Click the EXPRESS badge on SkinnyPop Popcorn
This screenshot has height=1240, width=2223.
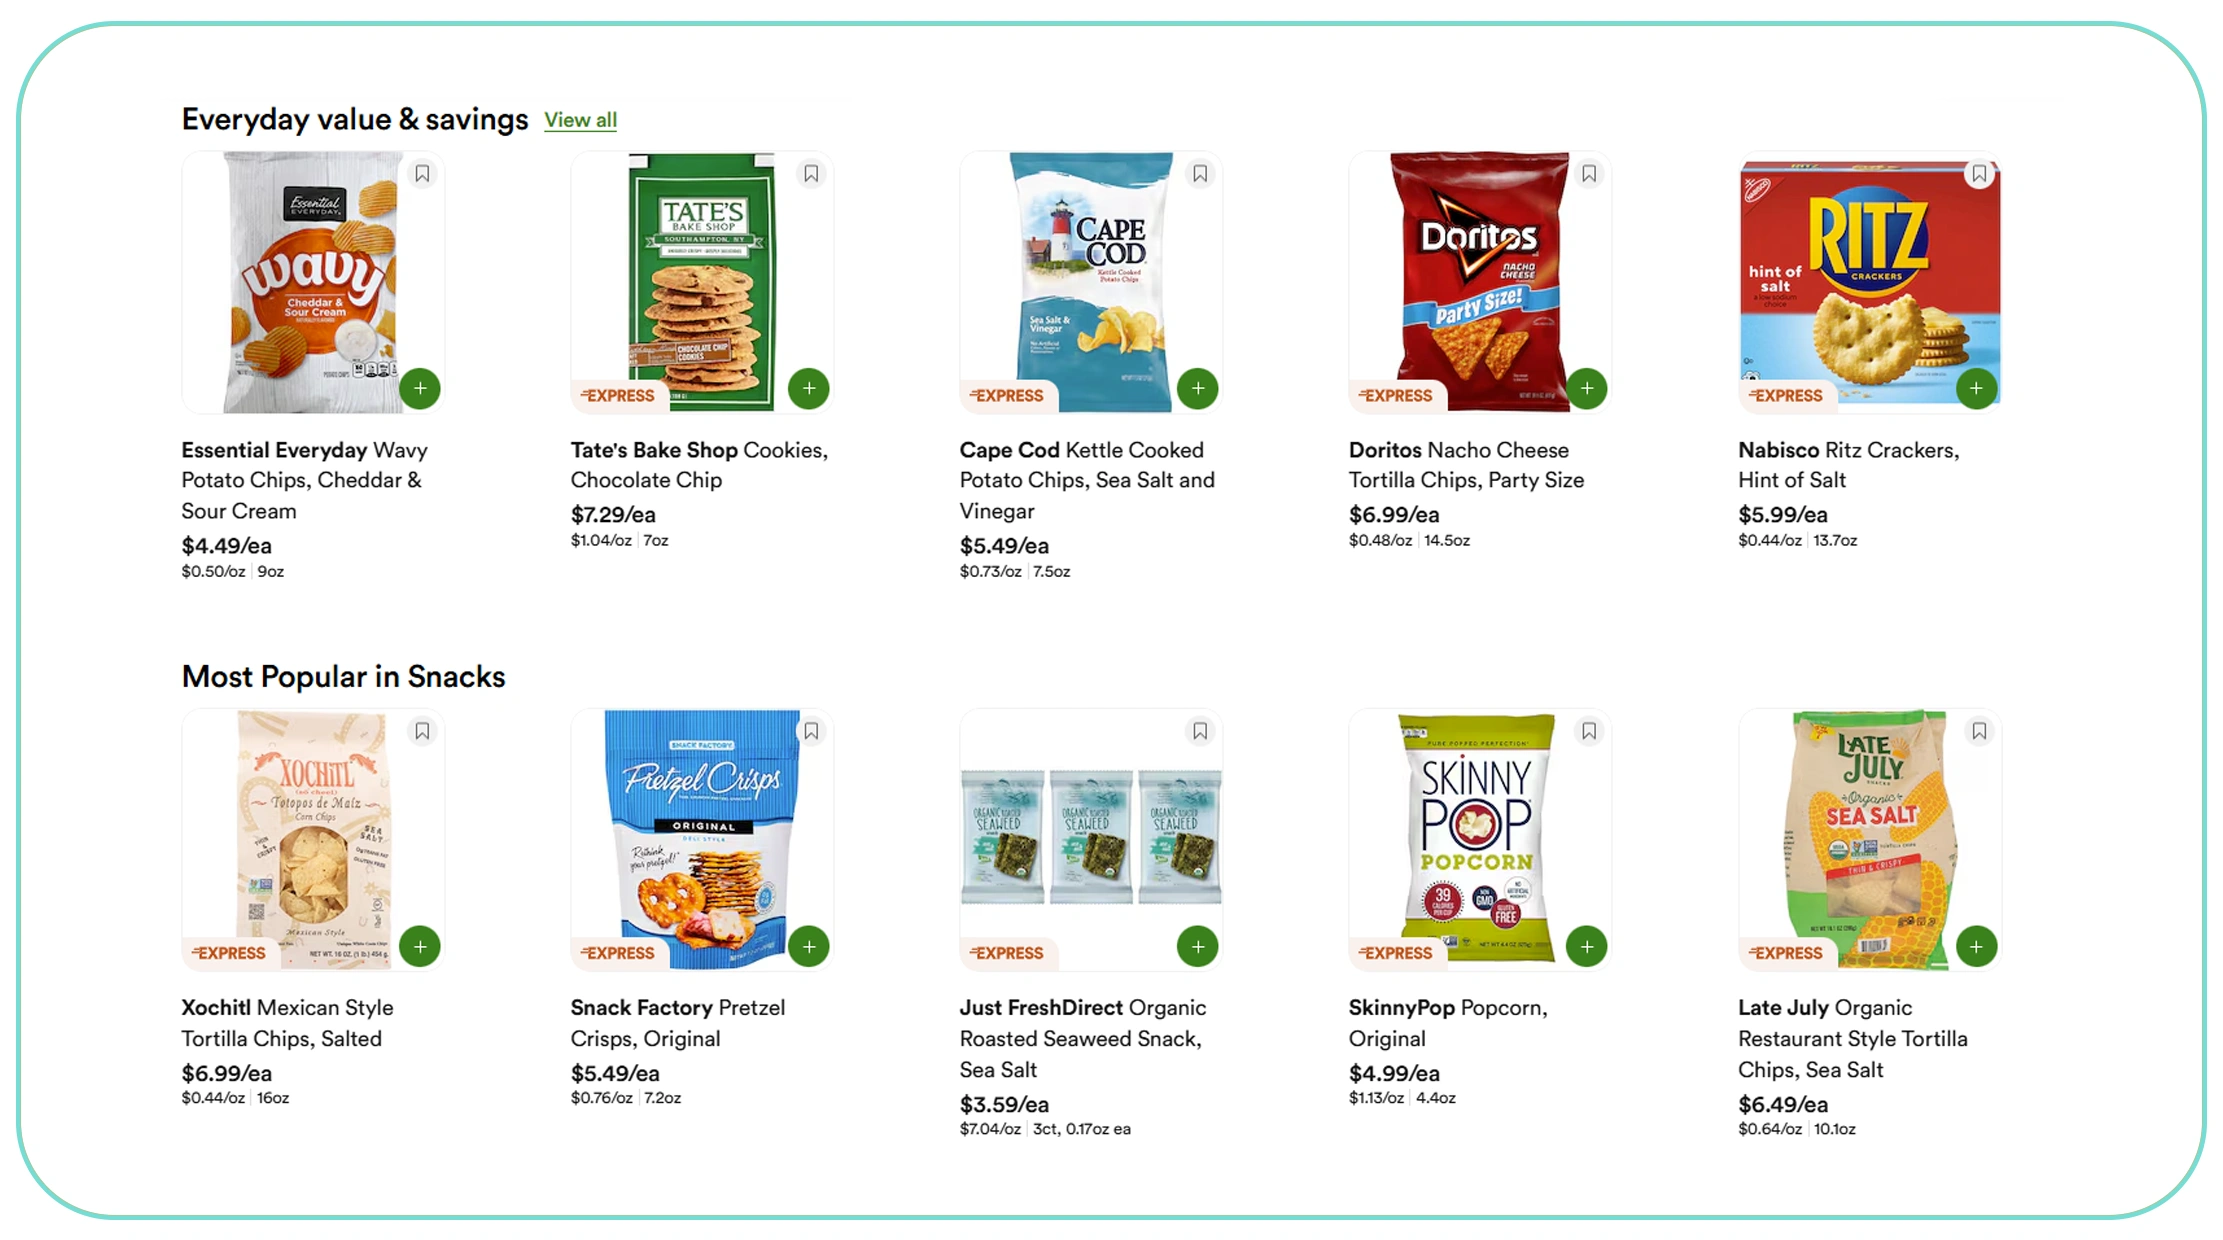click(1396, 953)
